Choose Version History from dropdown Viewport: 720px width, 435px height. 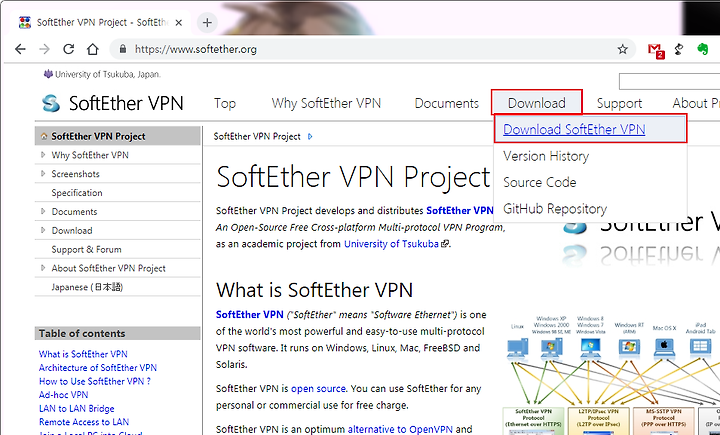(x=546, y=156)
